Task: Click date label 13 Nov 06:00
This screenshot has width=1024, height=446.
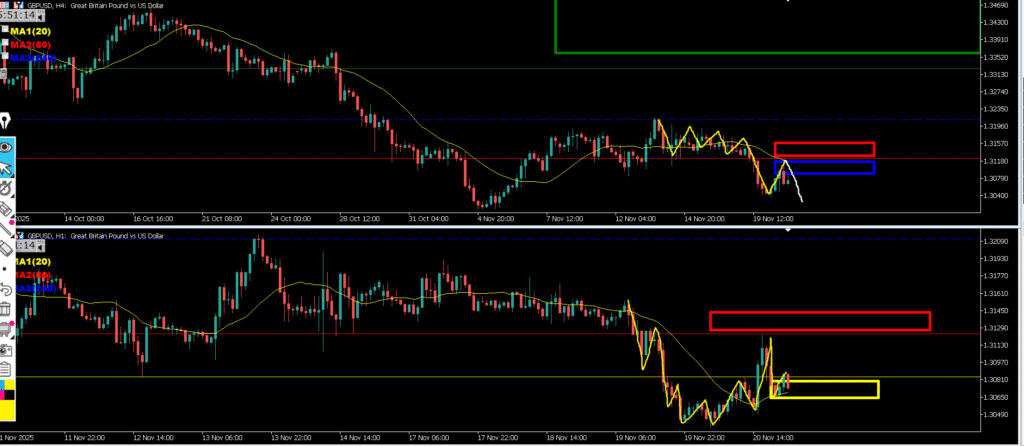Action: [x=223, y=436]
